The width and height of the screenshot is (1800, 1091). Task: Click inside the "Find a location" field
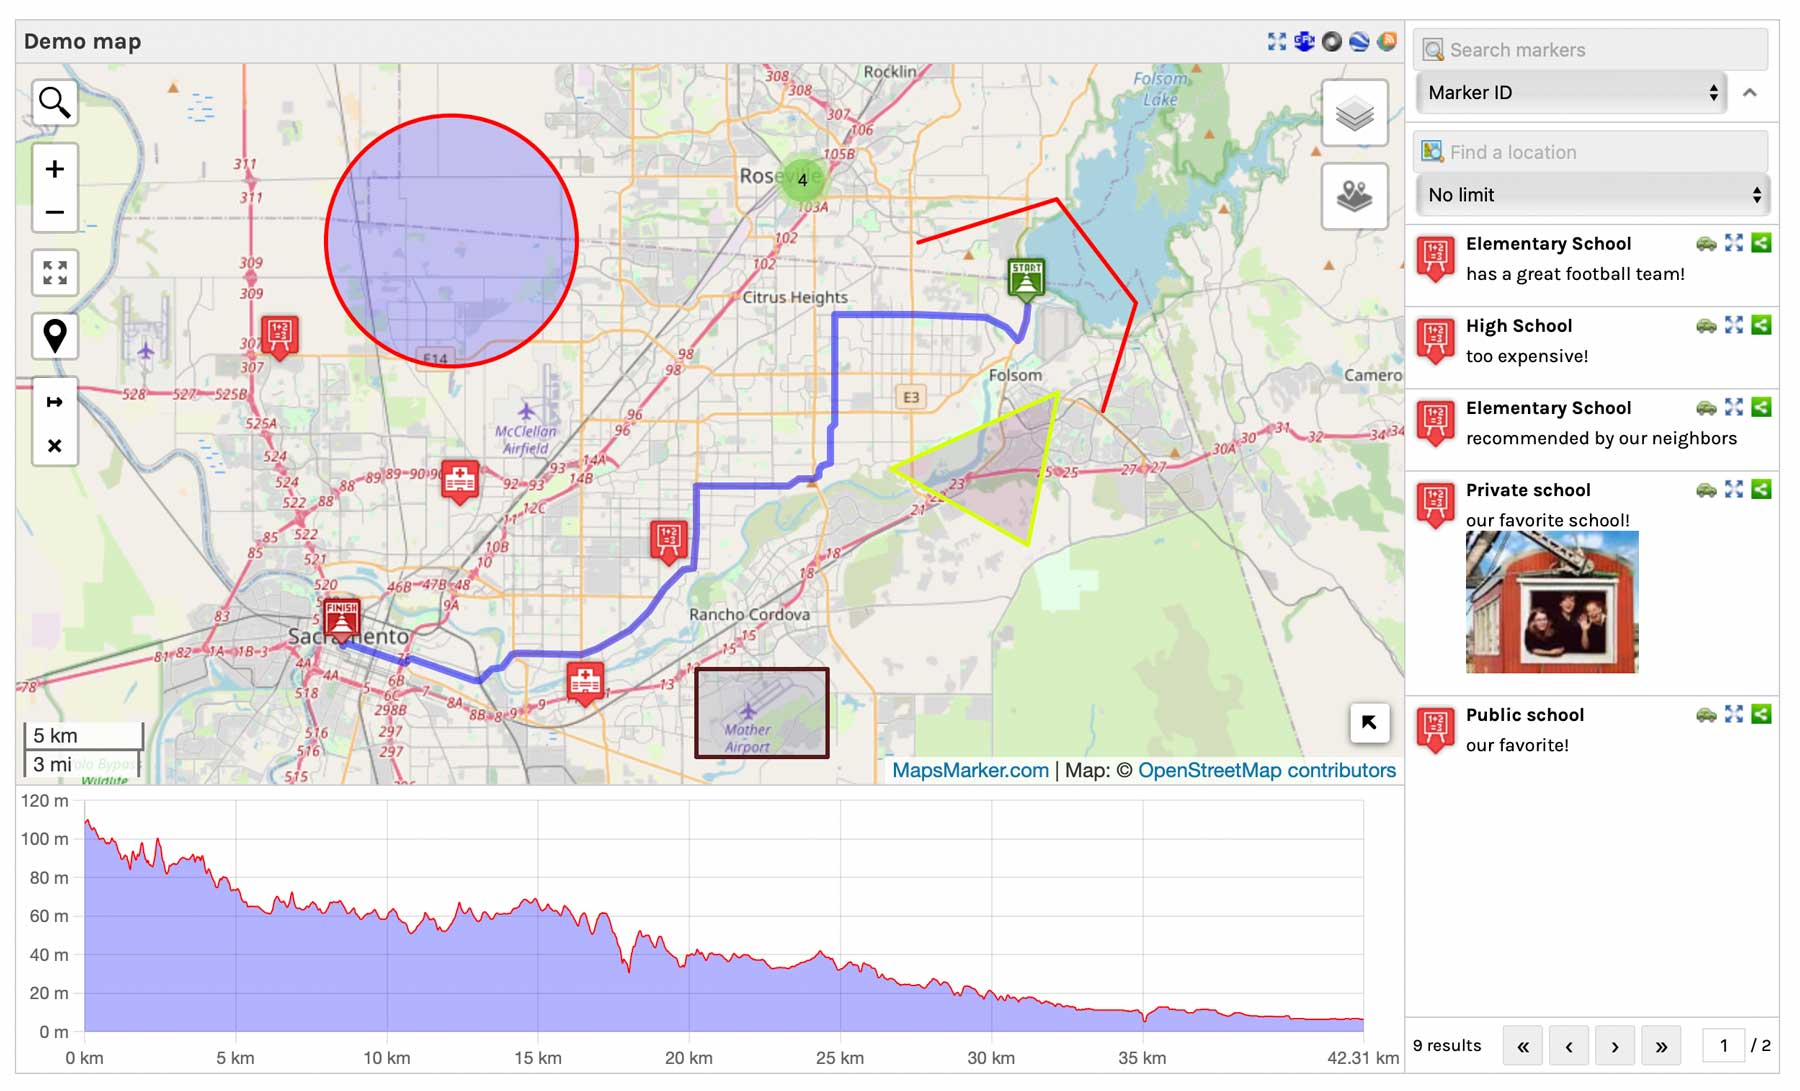click(x=1592, y=151)
